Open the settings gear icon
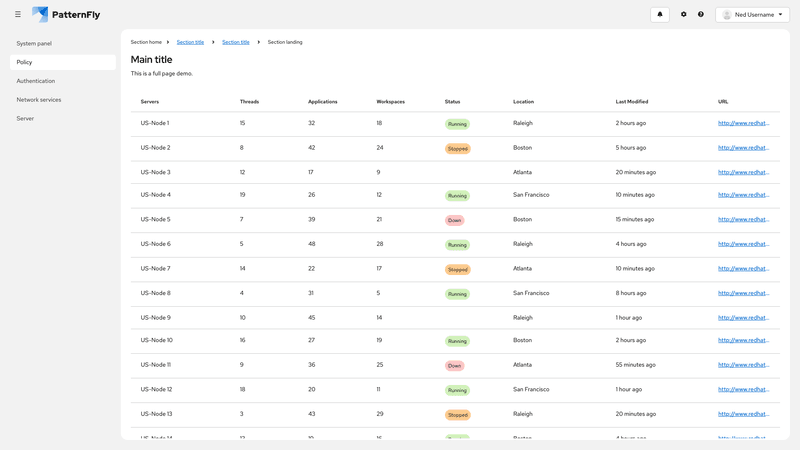Image resolution: width=800 pixels, height=450 pixels. pyautogui.click(x=684, y=14)
